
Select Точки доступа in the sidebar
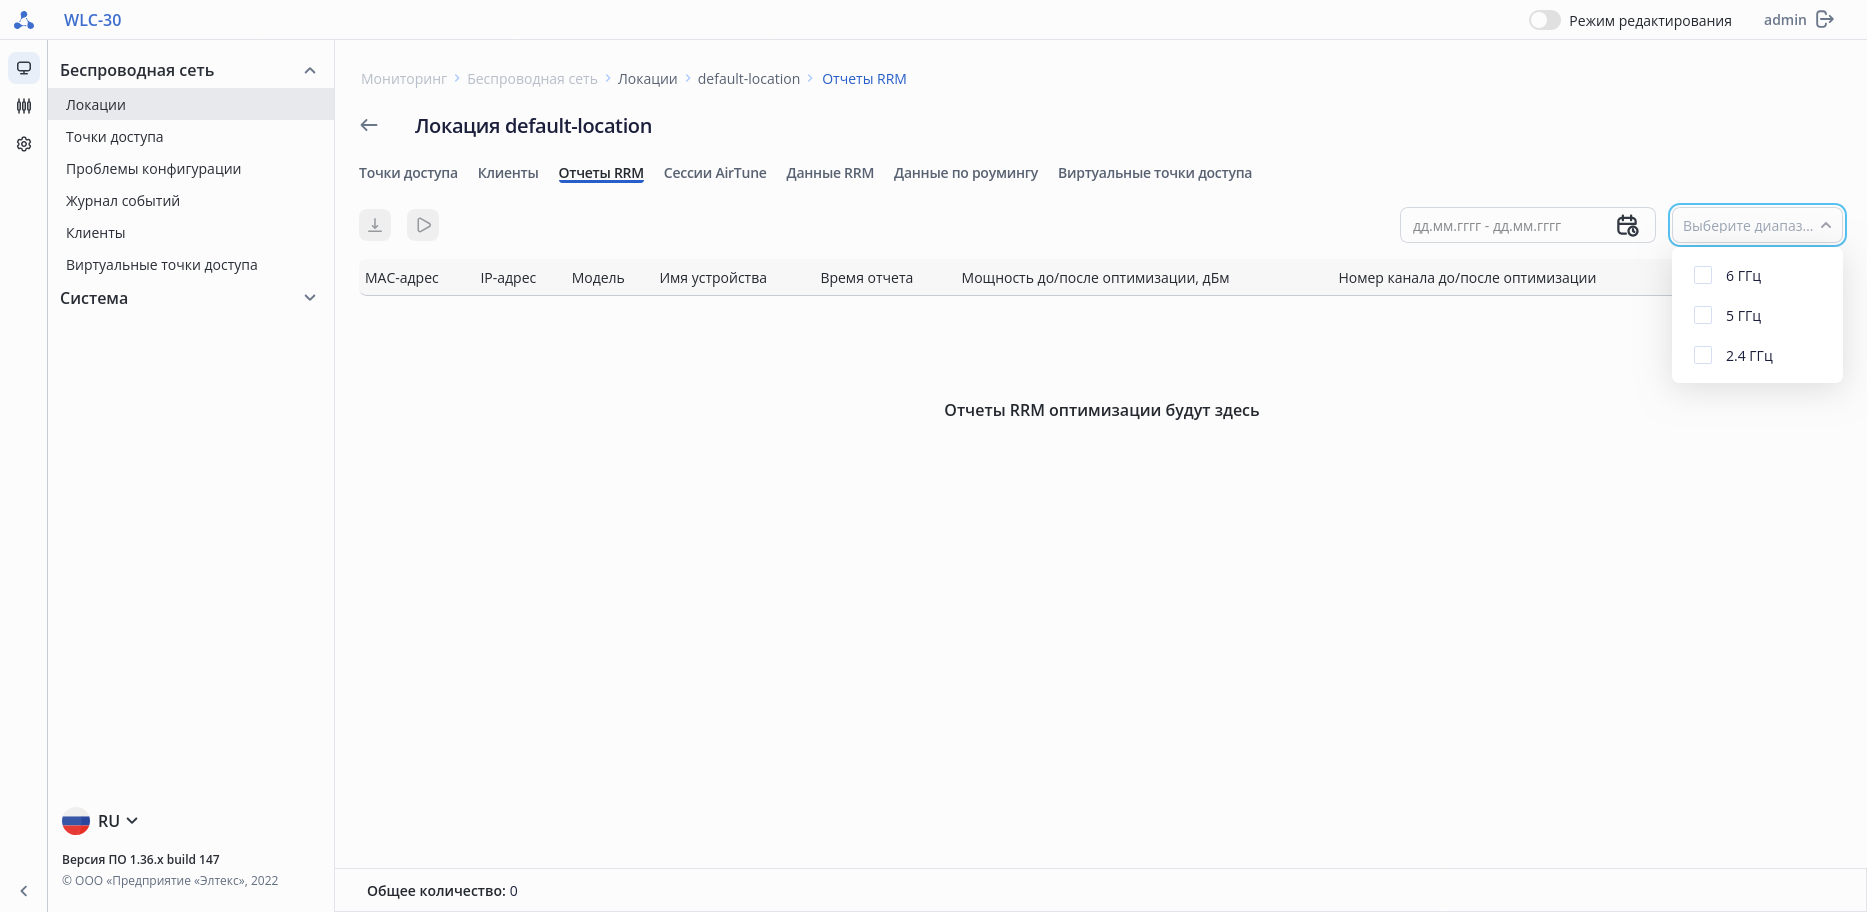click(191, 137)
